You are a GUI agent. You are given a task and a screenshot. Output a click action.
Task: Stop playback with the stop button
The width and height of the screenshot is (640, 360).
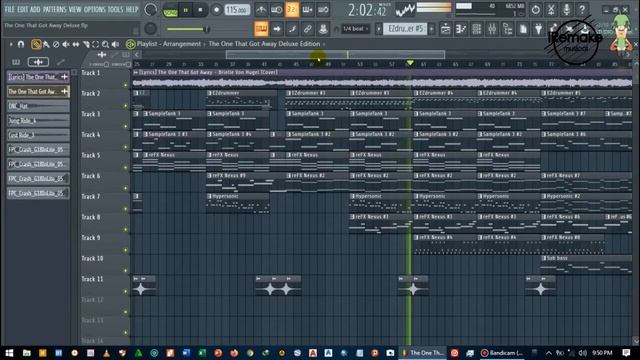[x=200, y=10]
